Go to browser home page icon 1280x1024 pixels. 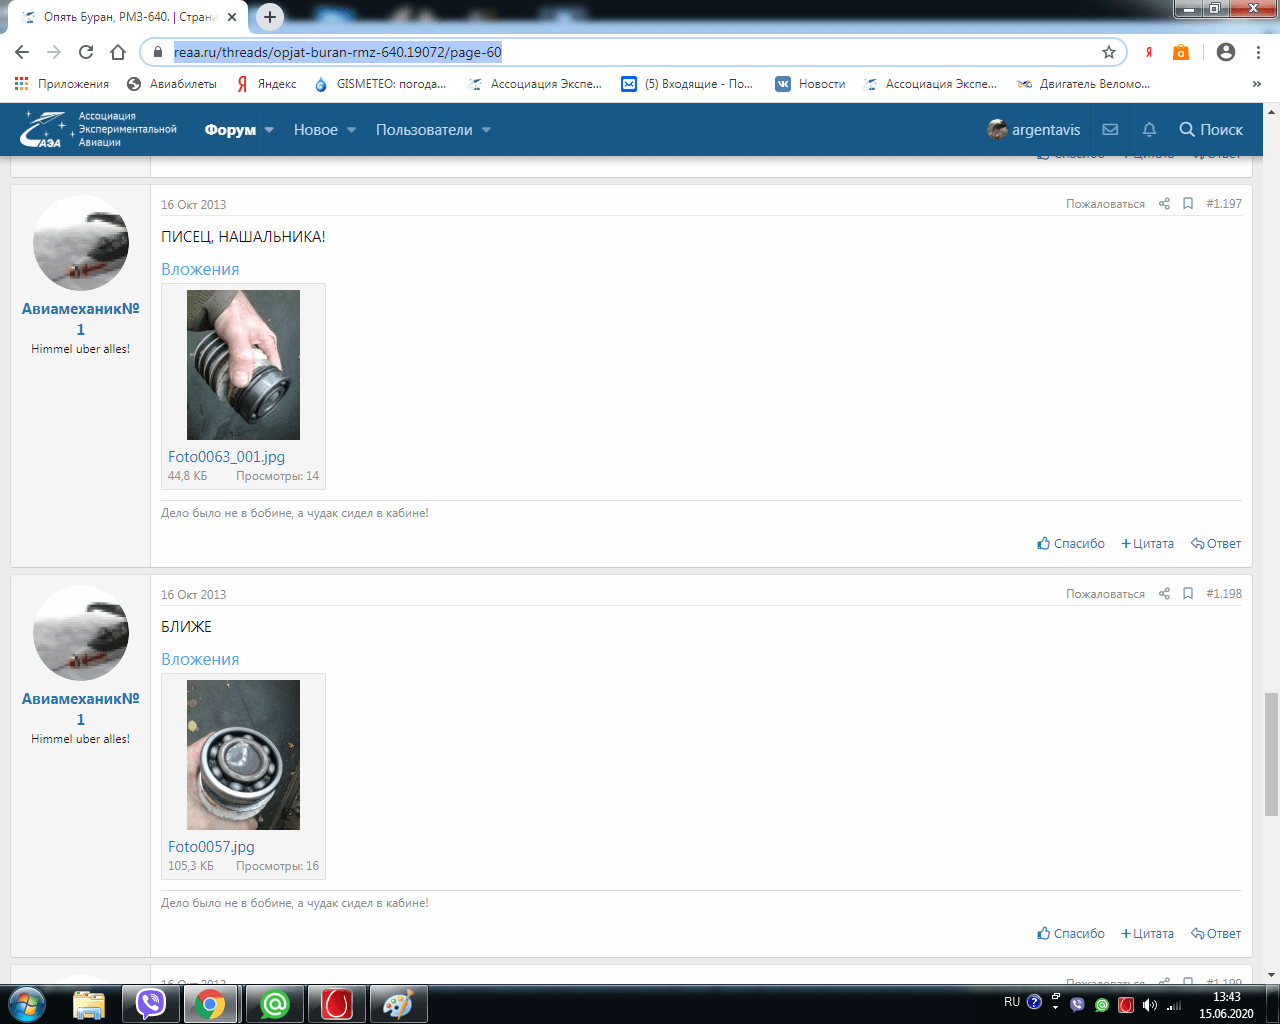(118, 52)
